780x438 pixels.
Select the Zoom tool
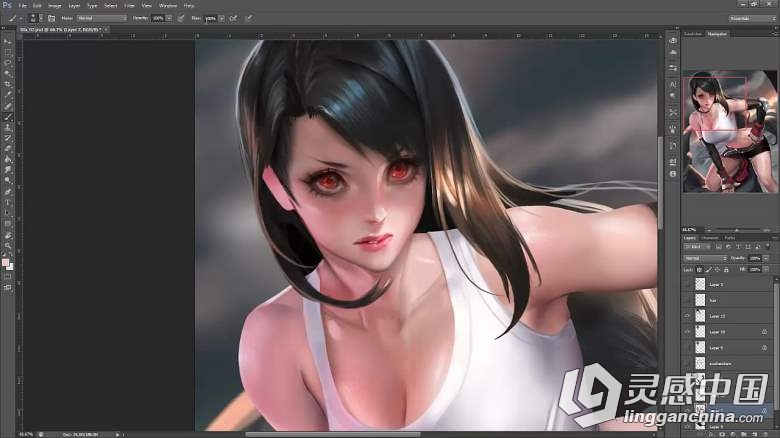click(x=7, y=245)
